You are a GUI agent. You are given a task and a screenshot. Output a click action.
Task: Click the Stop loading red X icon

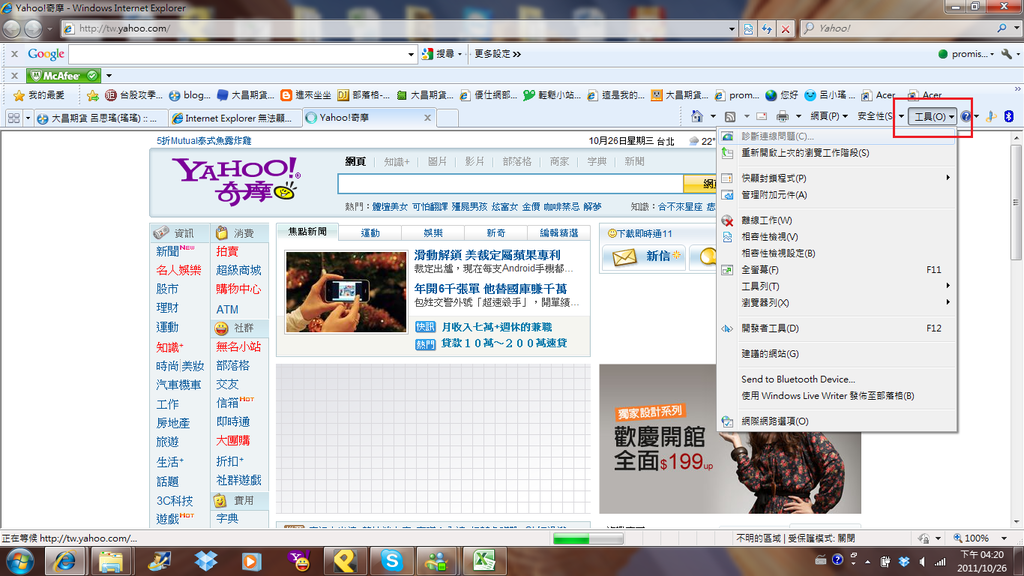(786, 29)
